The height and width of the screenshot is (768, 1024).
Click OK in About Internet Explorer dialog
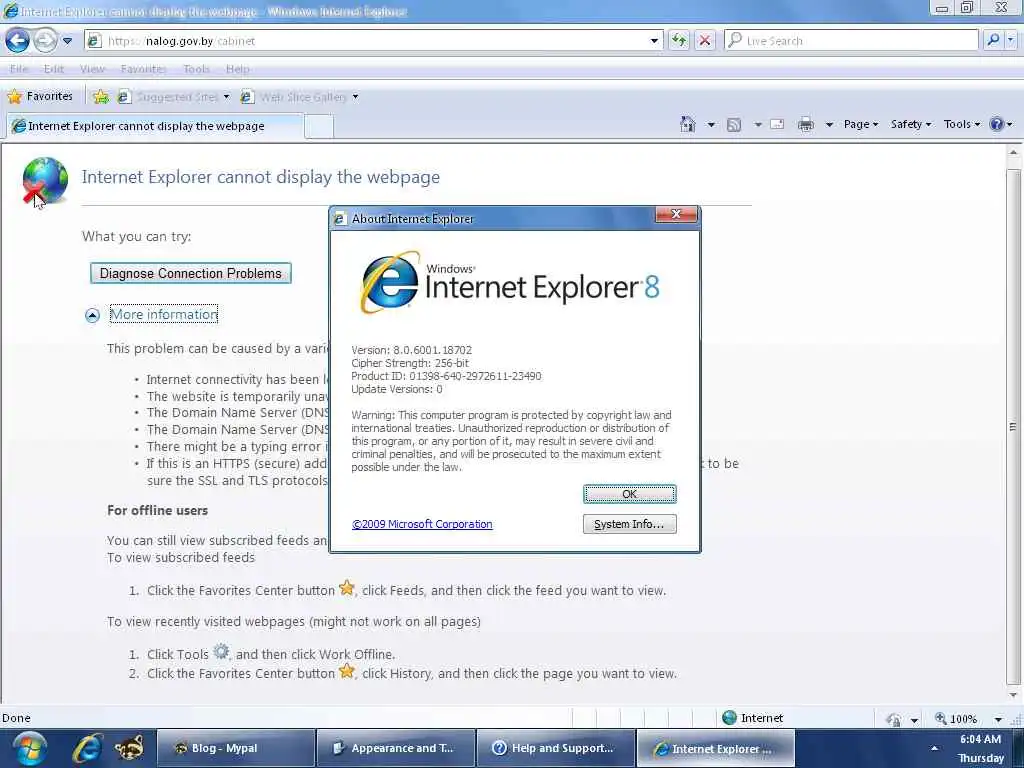pos(630,494)
